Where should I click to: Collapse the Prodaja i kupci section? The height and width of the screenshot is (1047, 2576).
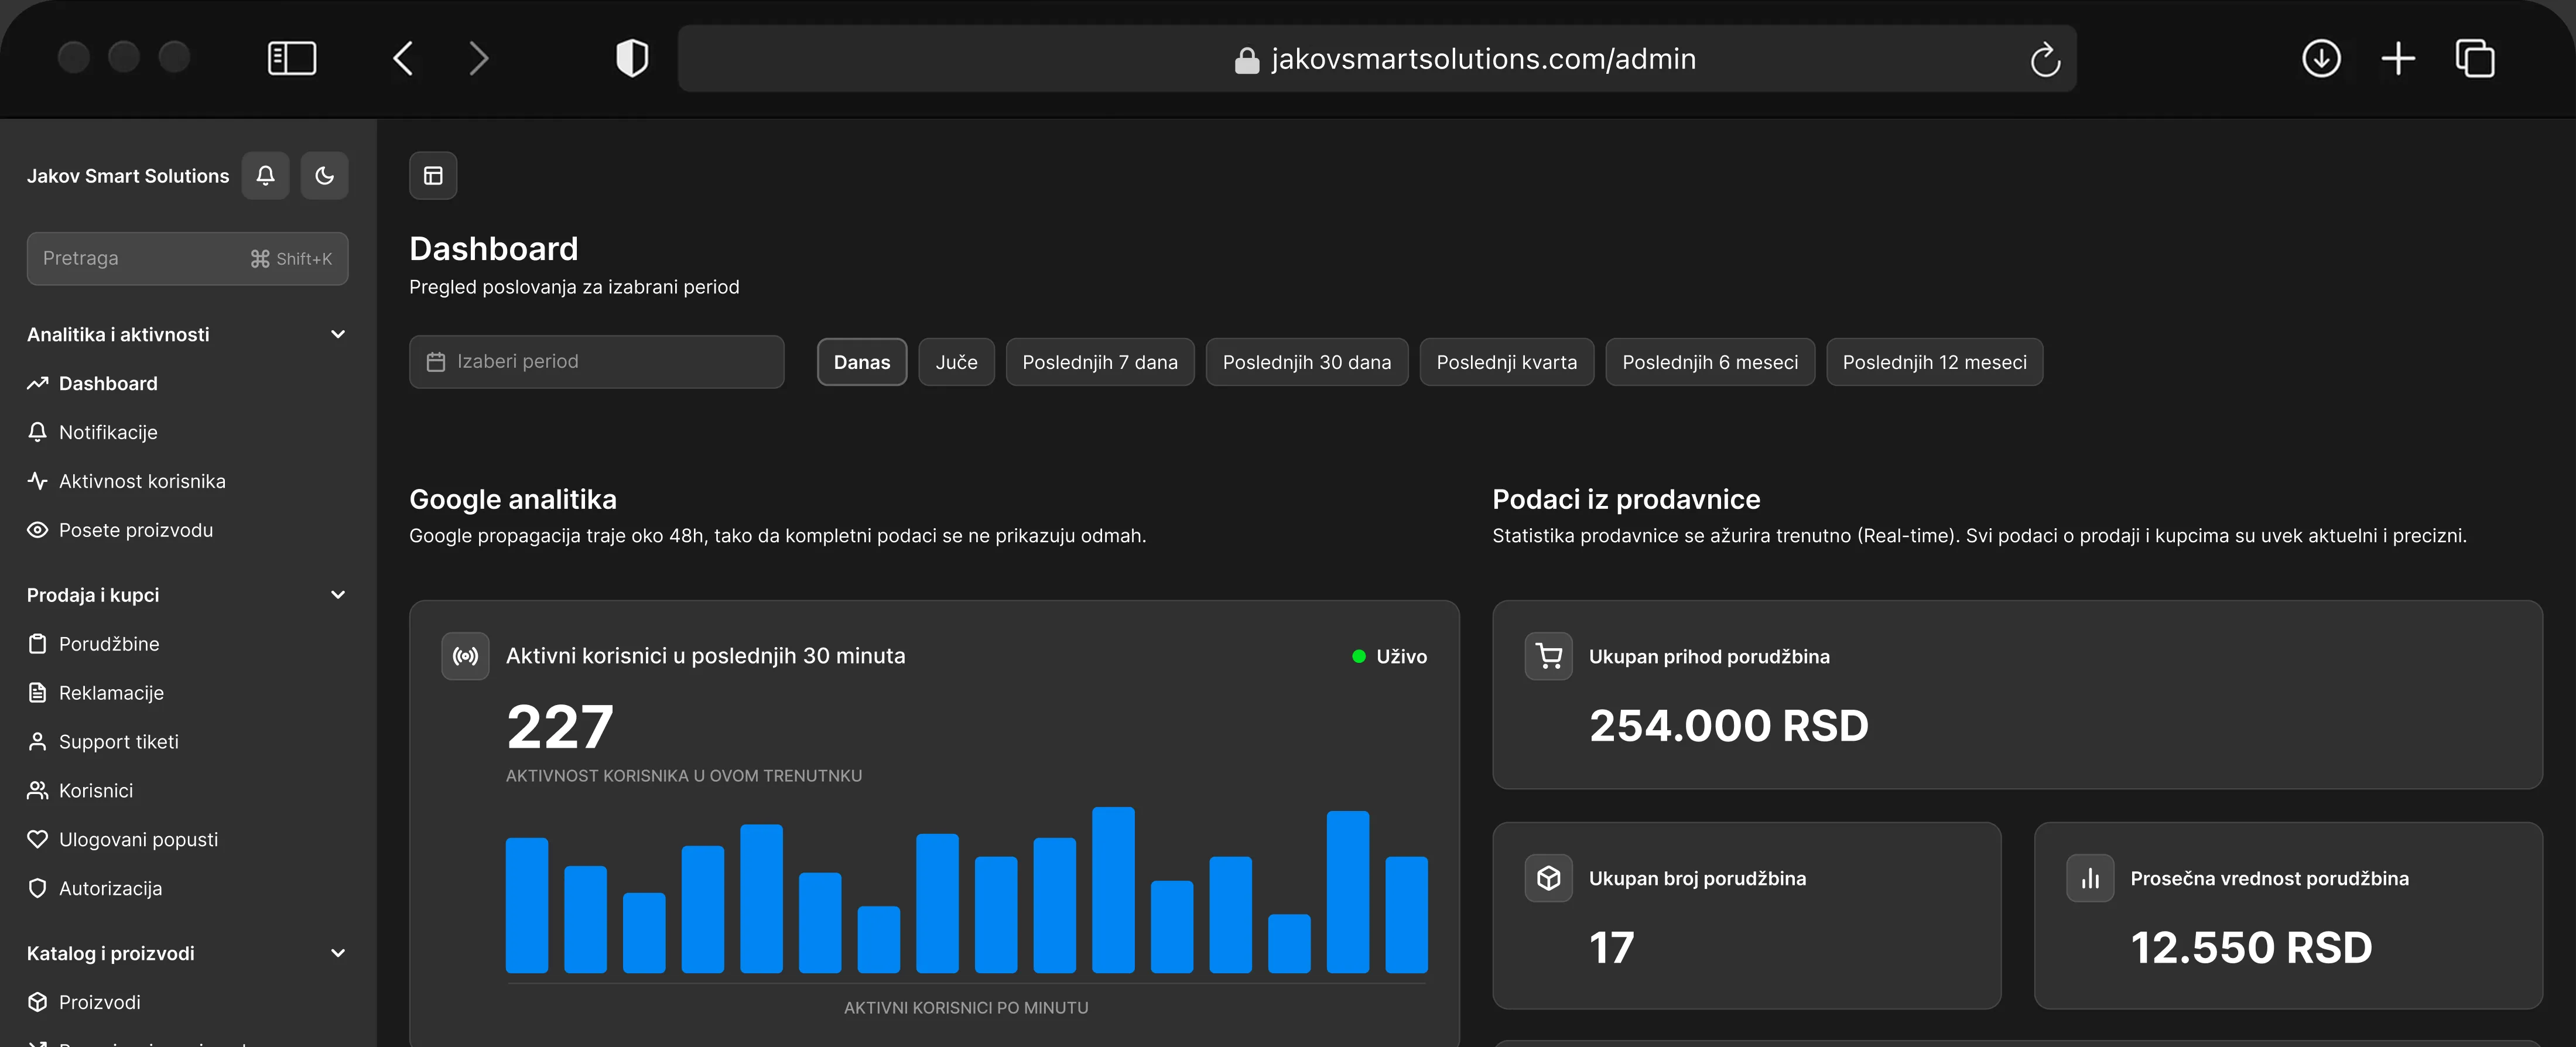click(338, 595)
